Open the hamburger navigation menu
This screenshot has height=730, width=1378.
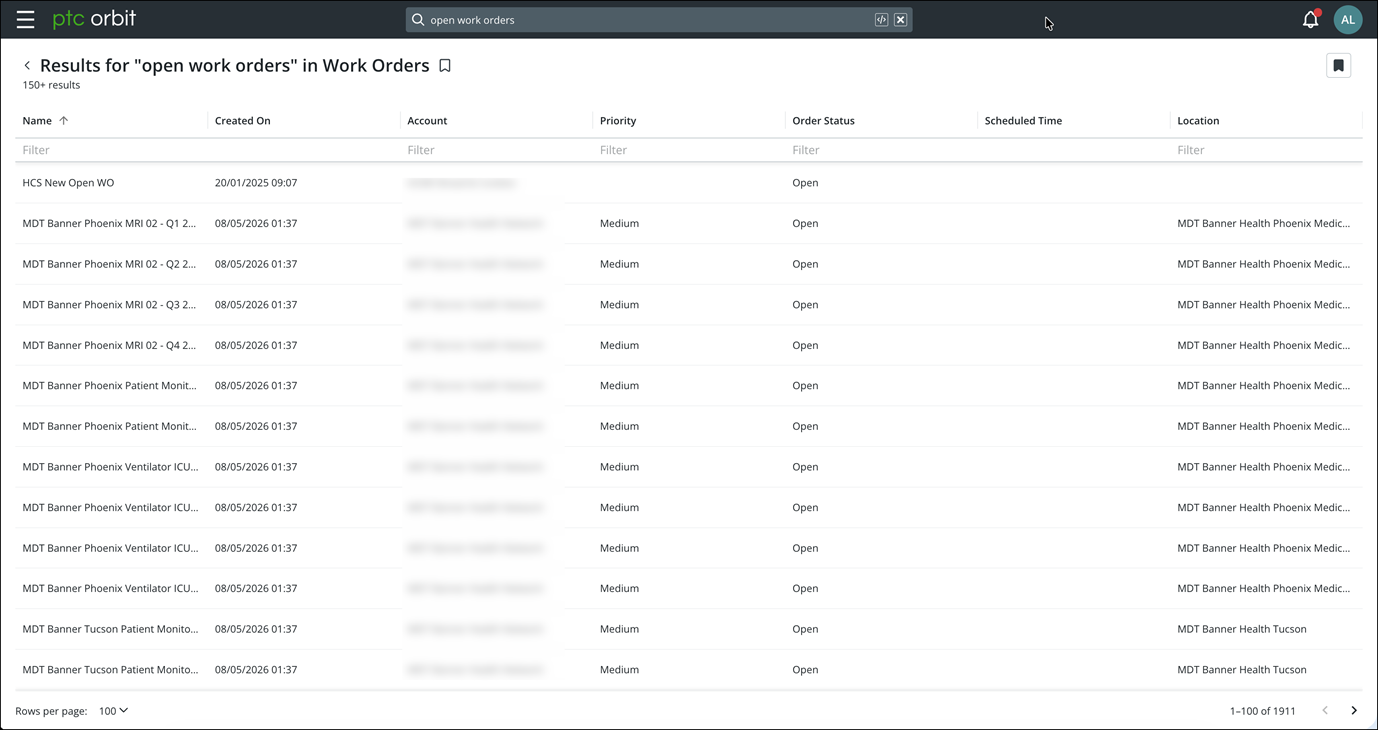26,19
